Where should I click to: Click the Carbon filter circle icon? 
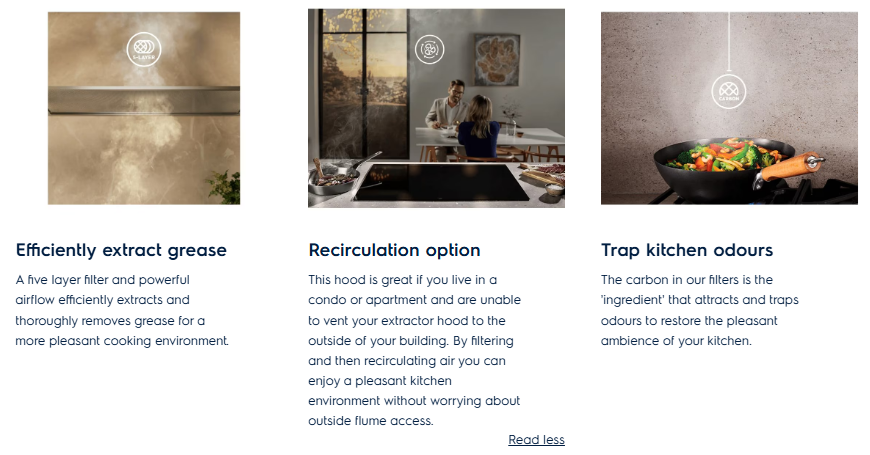coord(729,91)
